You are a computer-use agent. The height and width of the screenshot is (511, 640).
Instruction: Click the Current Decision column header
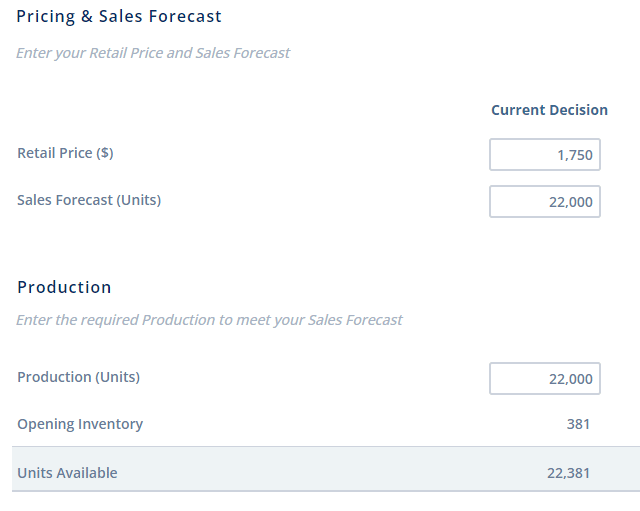click(x=549, y=110)
